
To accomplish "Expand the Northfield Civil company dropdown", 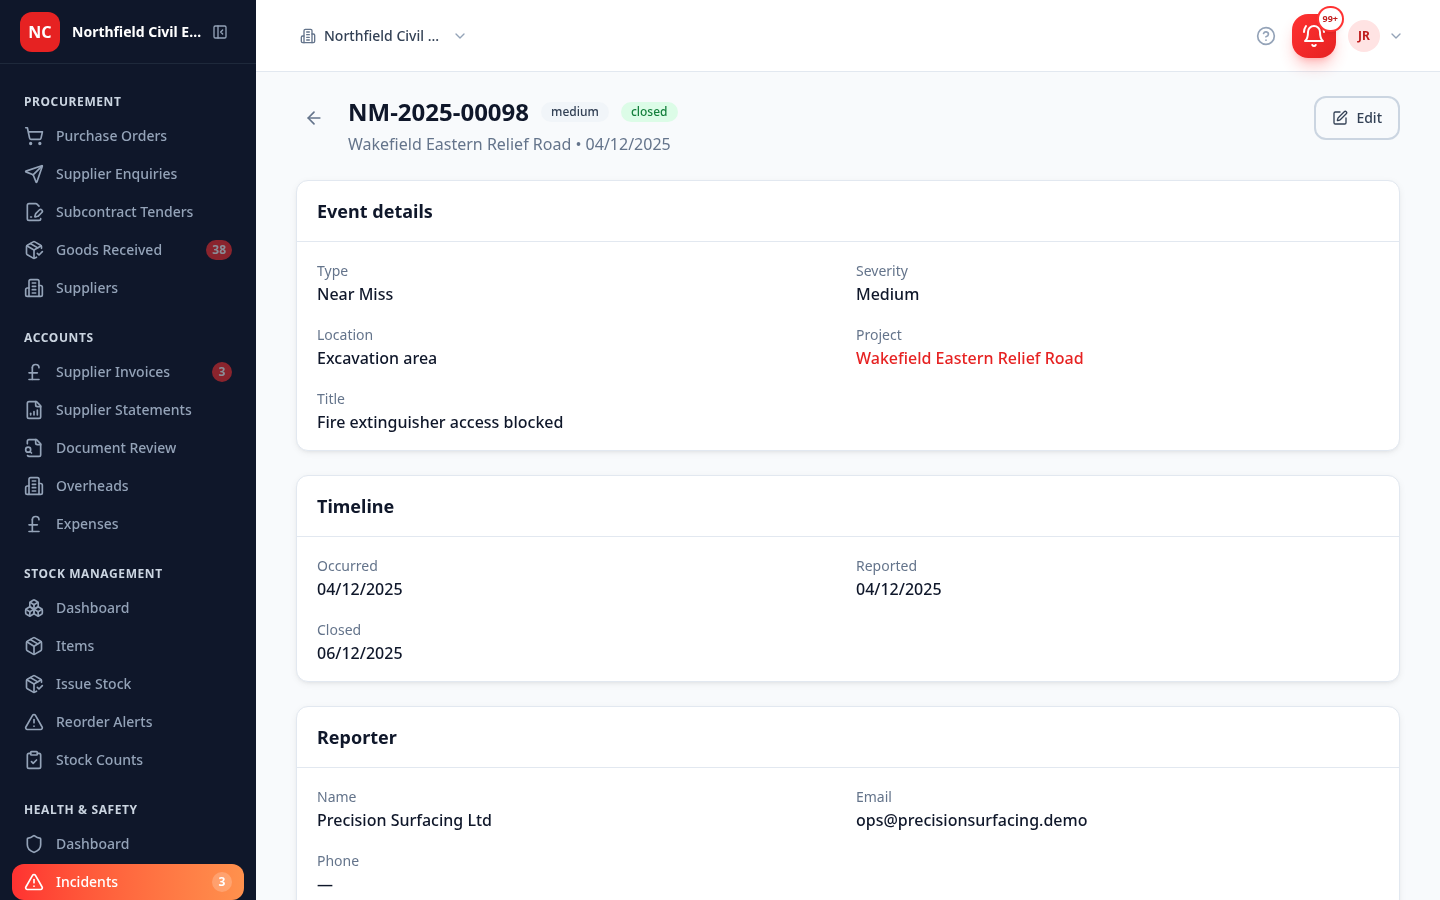I will tap(384, 36).
